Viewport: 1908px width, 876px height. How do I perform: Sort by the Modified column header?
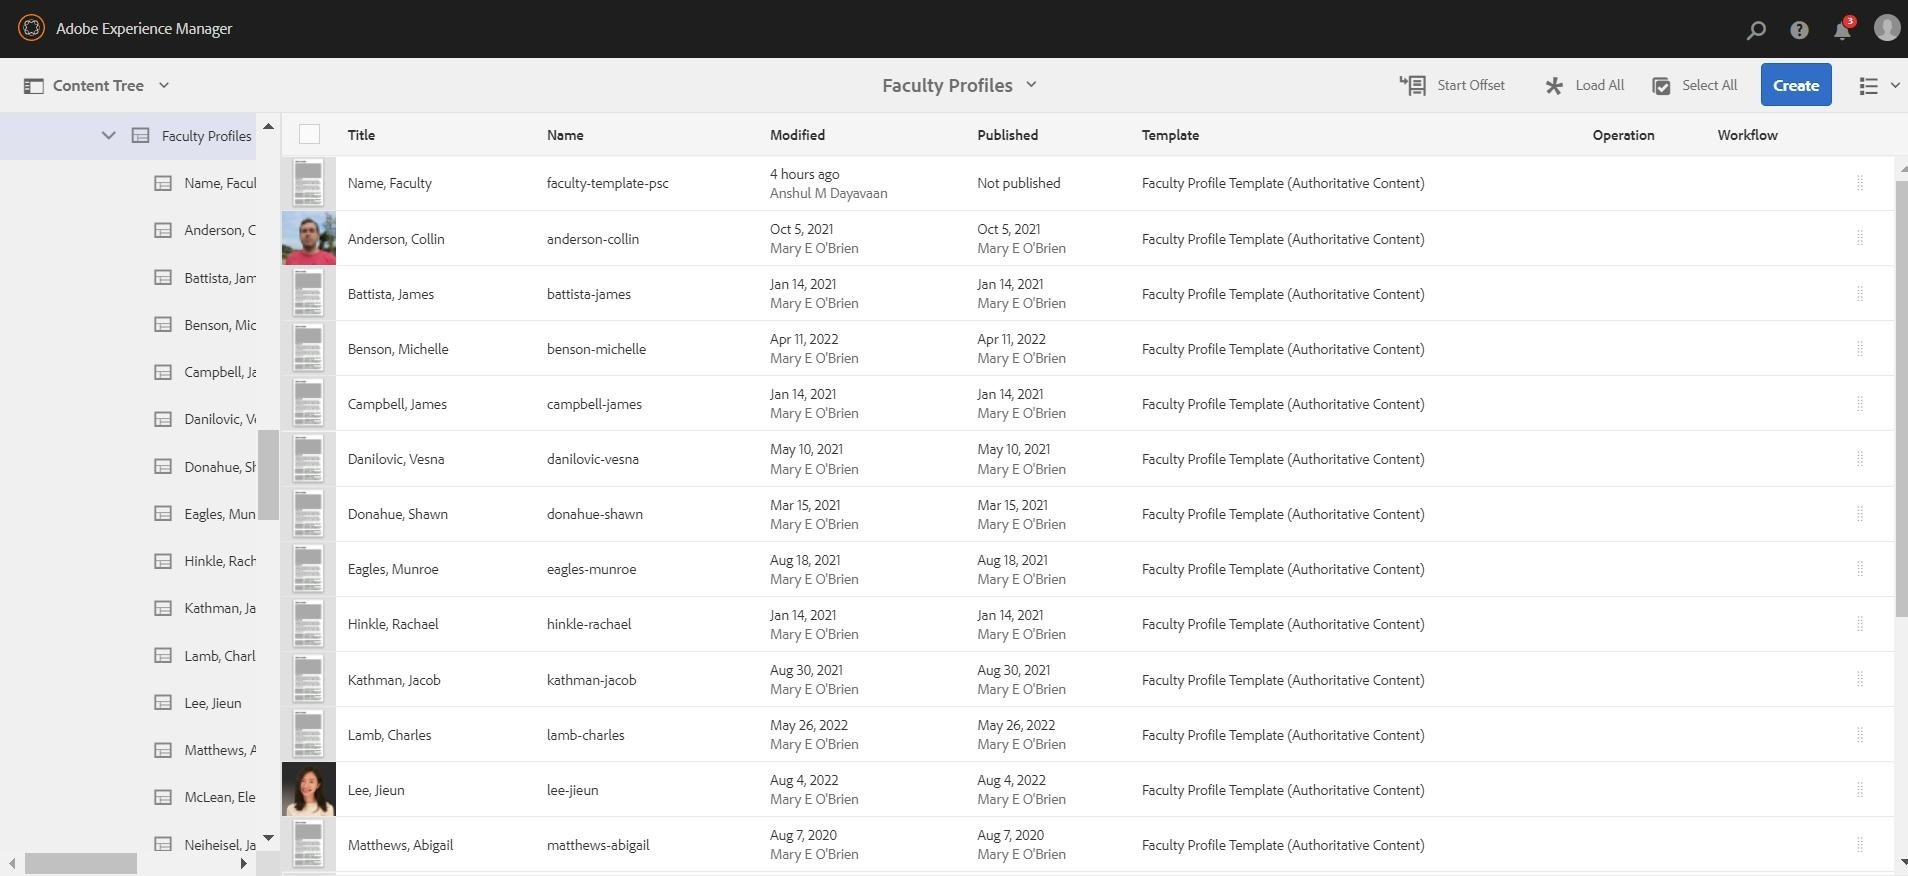tap(797, 135)
